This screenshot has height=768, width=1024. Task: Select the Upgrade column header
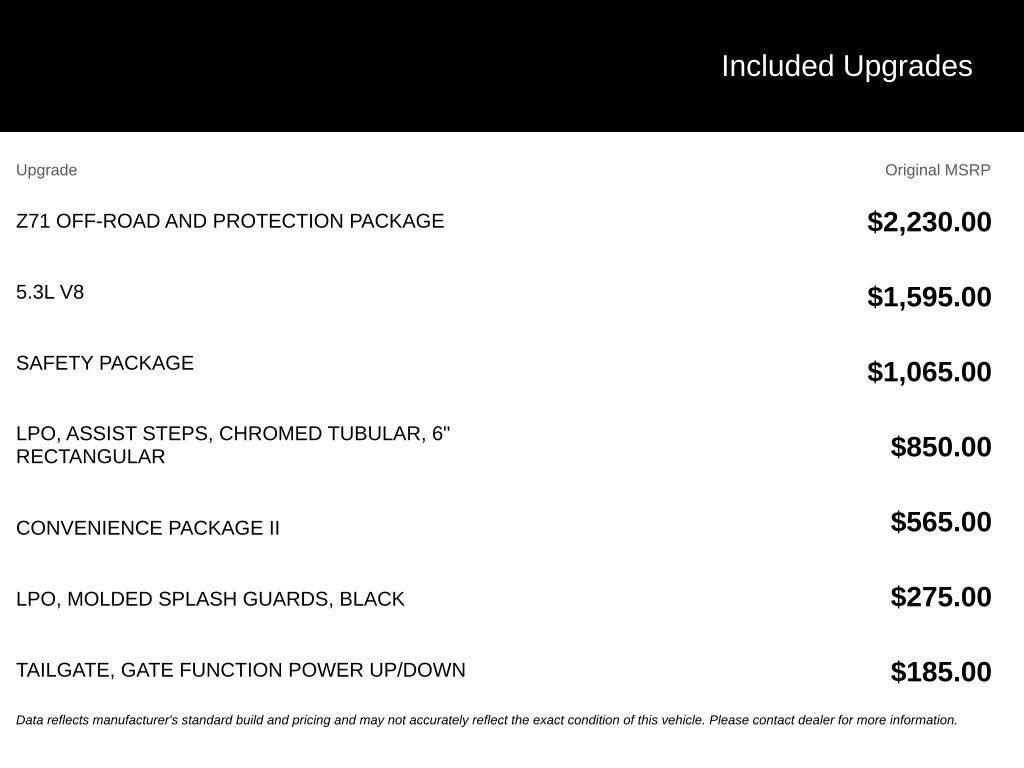click(46, 170)
